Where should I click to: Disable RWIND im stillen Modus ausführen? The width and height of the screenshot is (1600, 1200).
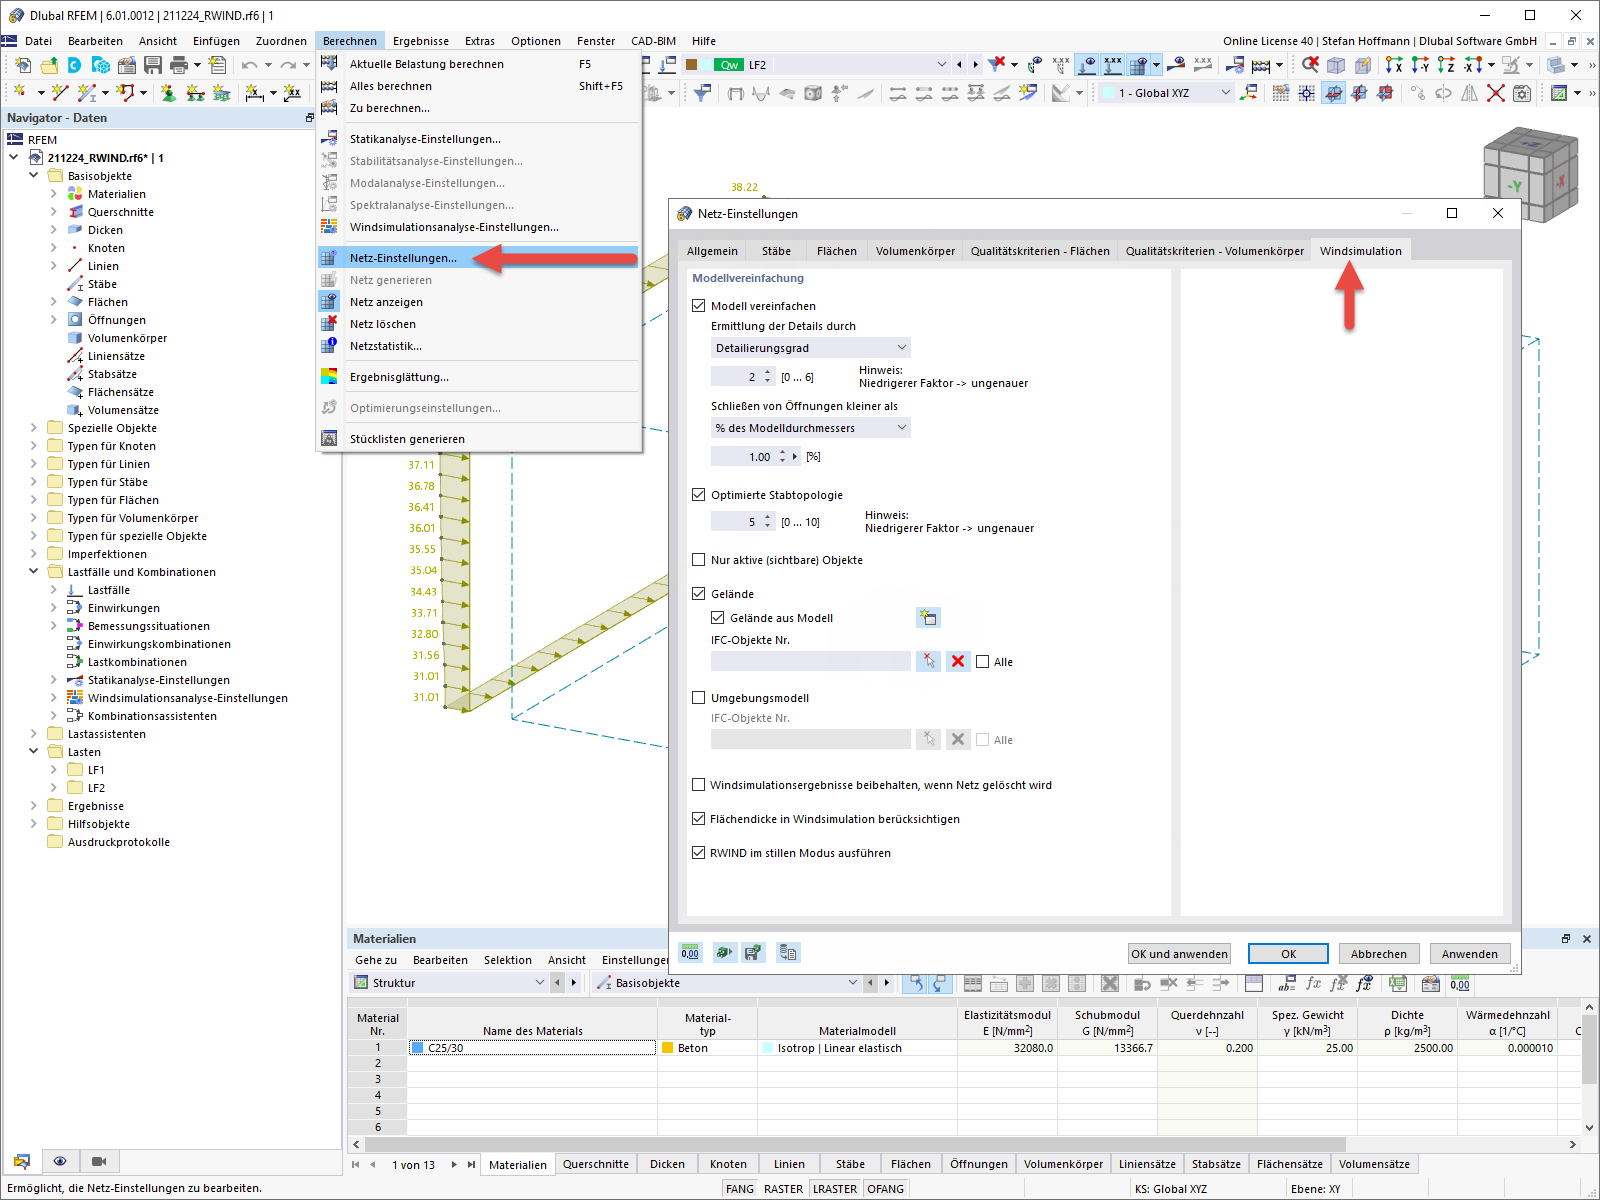[x=699, y=853]
